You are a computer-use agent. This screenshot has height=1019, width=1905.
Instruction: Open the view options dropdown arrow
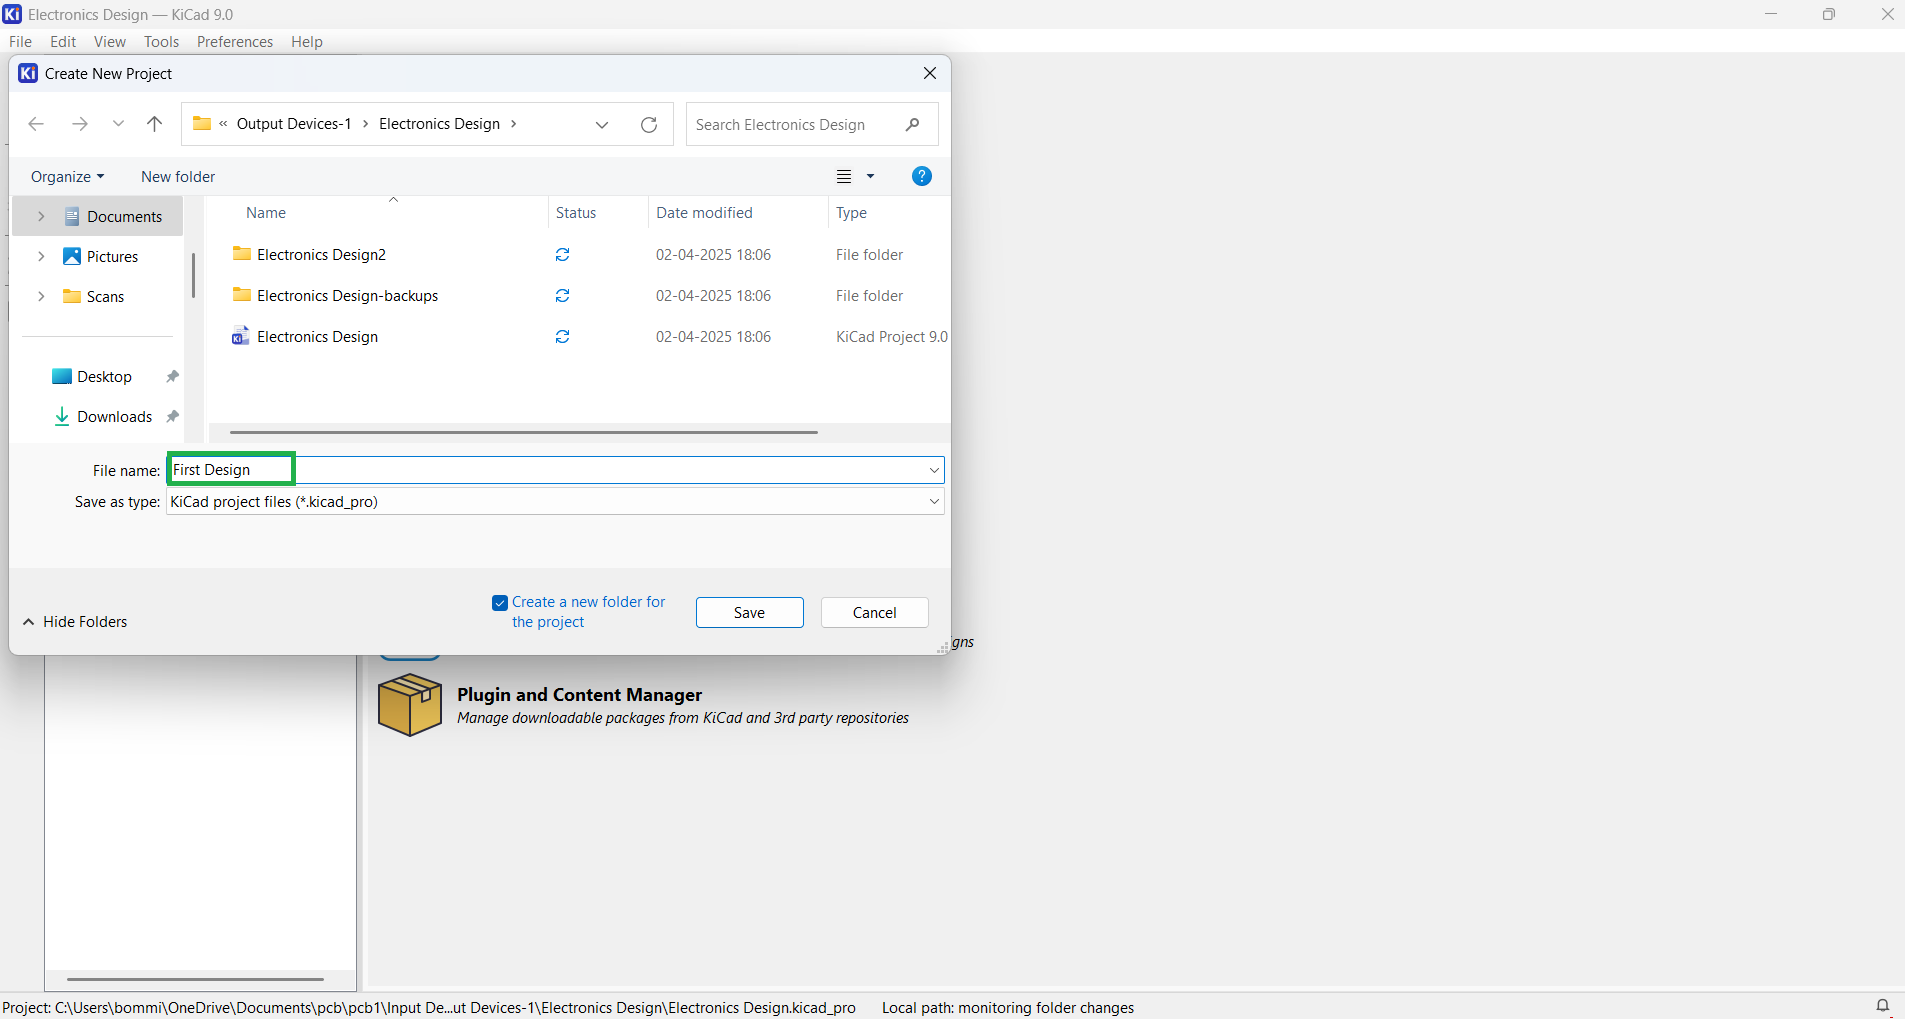[871, 177]
